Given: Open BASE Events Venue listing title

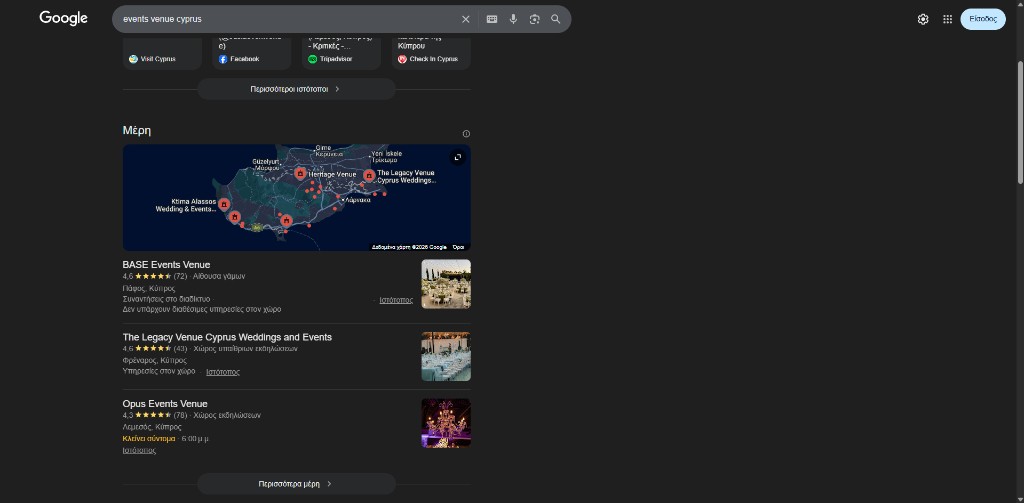Looking at the screenshot, I should (167, 265).
